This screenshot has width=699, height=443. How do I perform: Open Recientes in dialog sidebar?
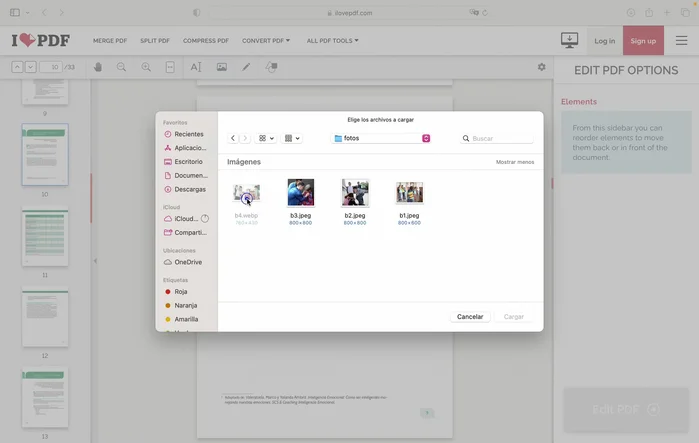(x=186, y=134)
